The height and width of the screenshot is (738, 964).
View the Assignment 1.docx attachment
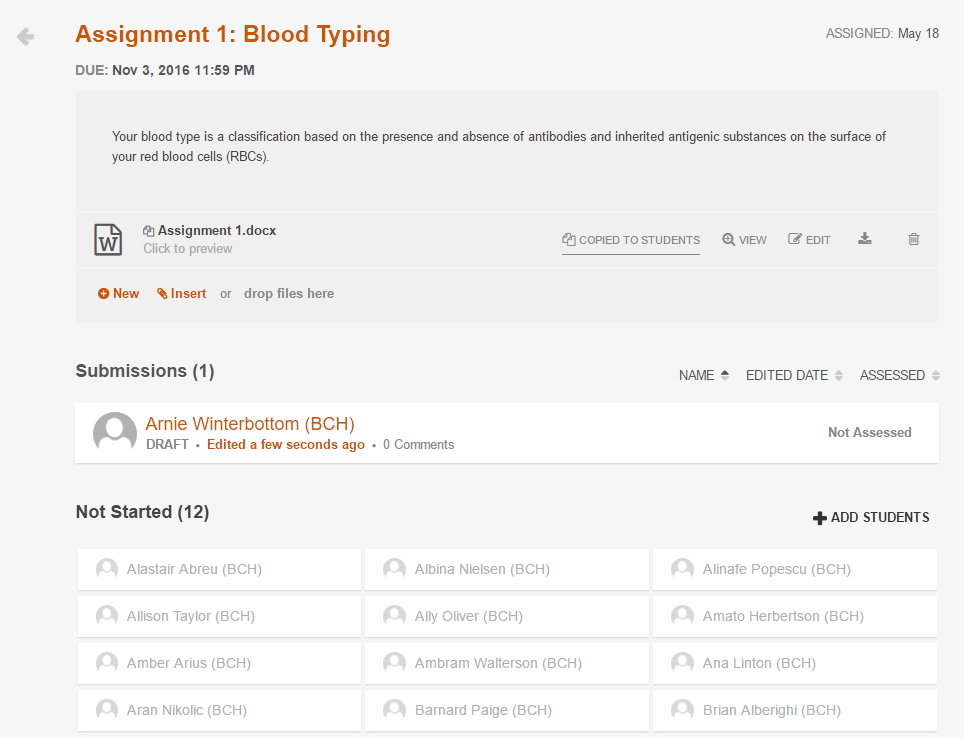(744, 240)
